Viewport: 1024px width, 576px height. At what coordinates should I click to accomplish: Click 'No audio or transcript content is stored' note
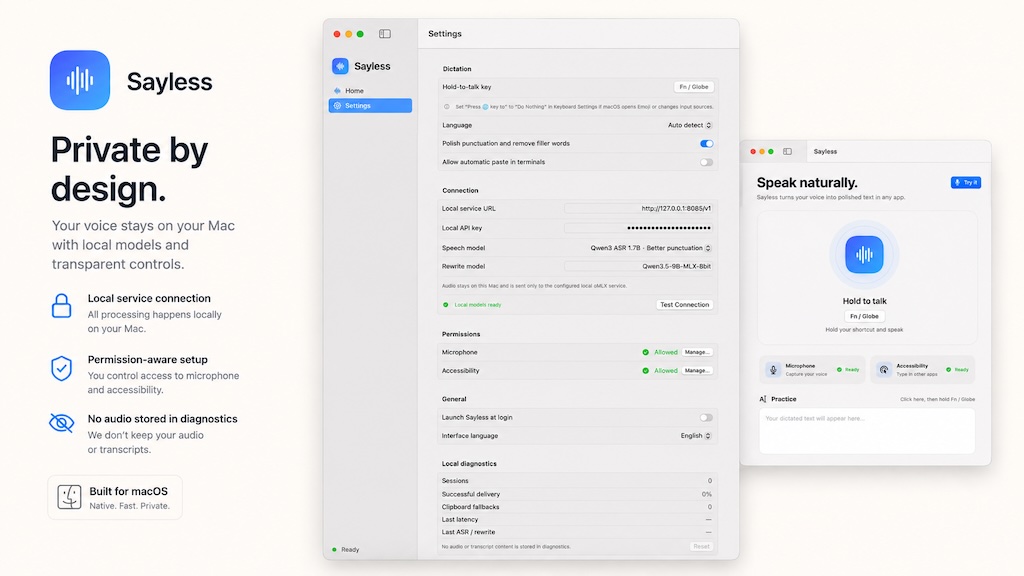(506, 547)
